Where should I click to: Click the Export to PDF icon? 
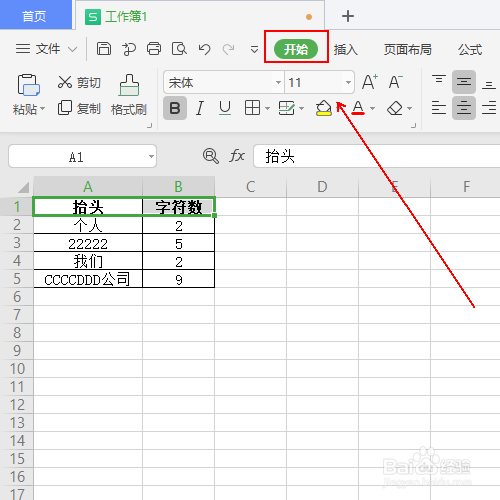129,49
